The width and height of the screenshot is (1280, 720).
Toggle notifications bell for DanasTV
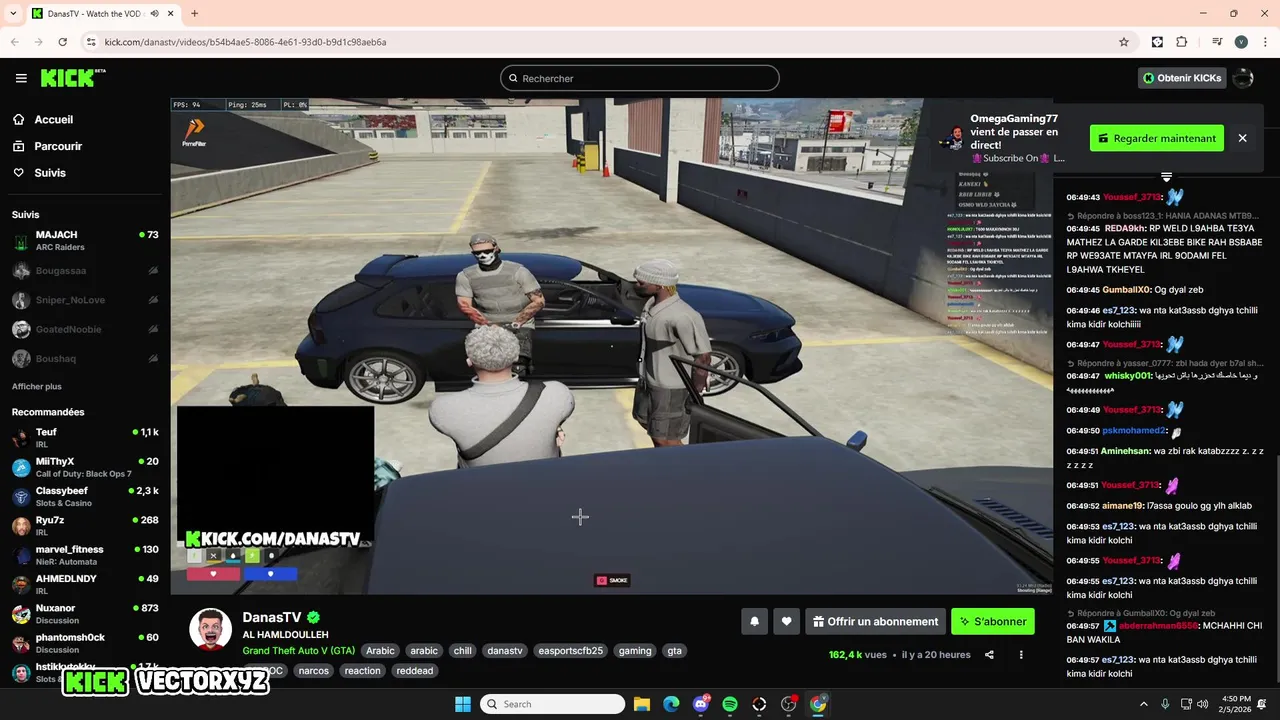click(755, 621)
